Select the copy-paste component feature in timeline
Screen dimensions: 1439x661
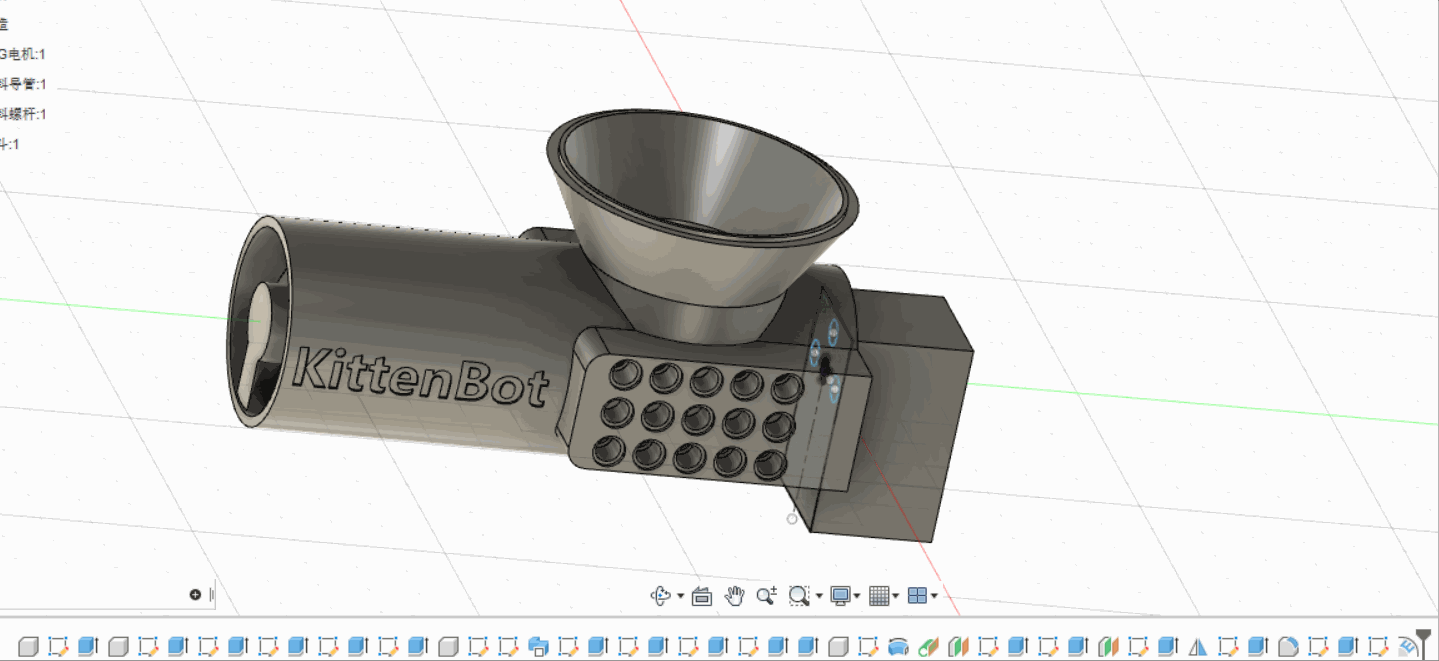537,646
